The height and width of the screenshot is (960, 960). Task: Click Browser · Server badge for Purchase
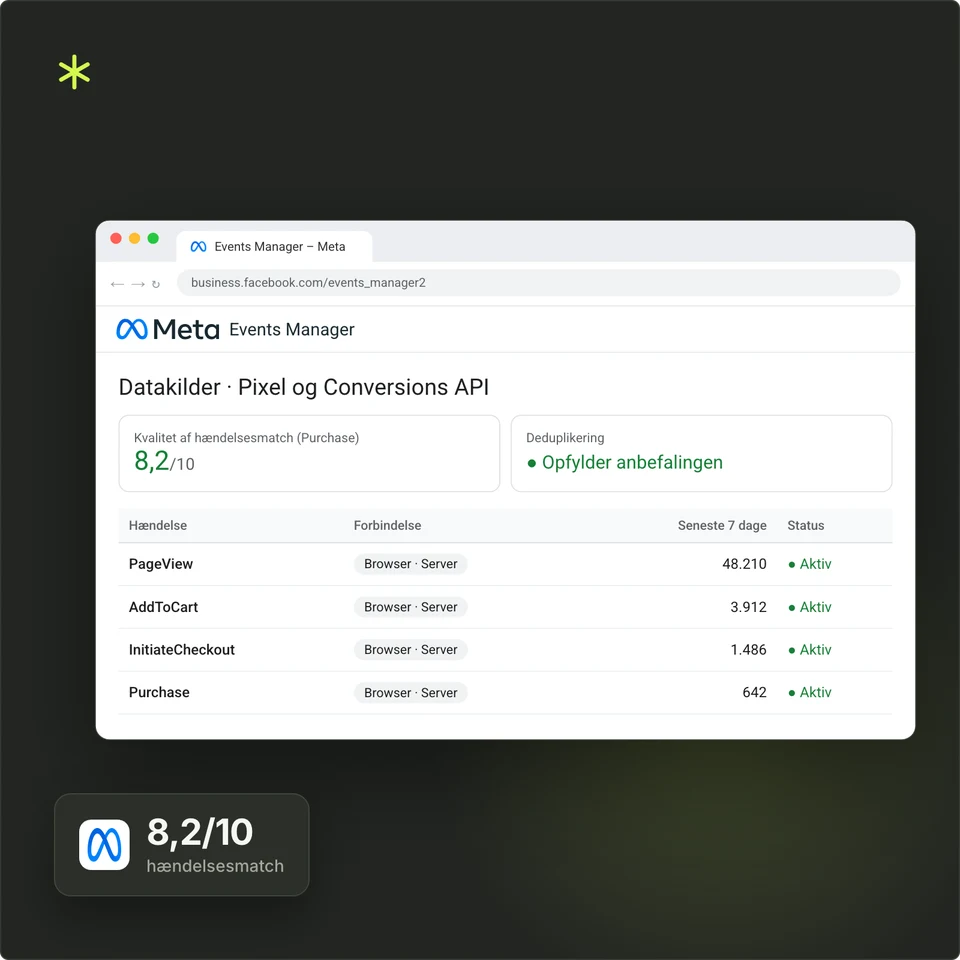pos(411,692)
